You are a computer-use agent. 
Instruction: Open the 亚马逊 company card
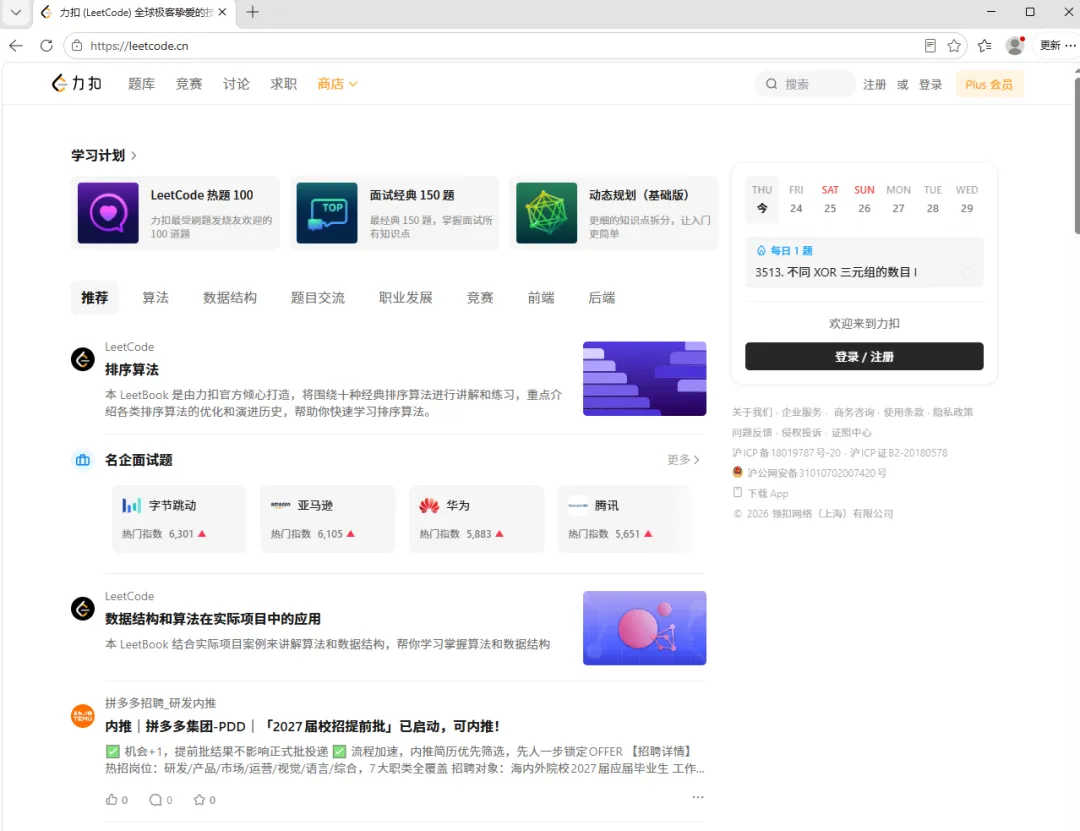click(x=328, y=519)
